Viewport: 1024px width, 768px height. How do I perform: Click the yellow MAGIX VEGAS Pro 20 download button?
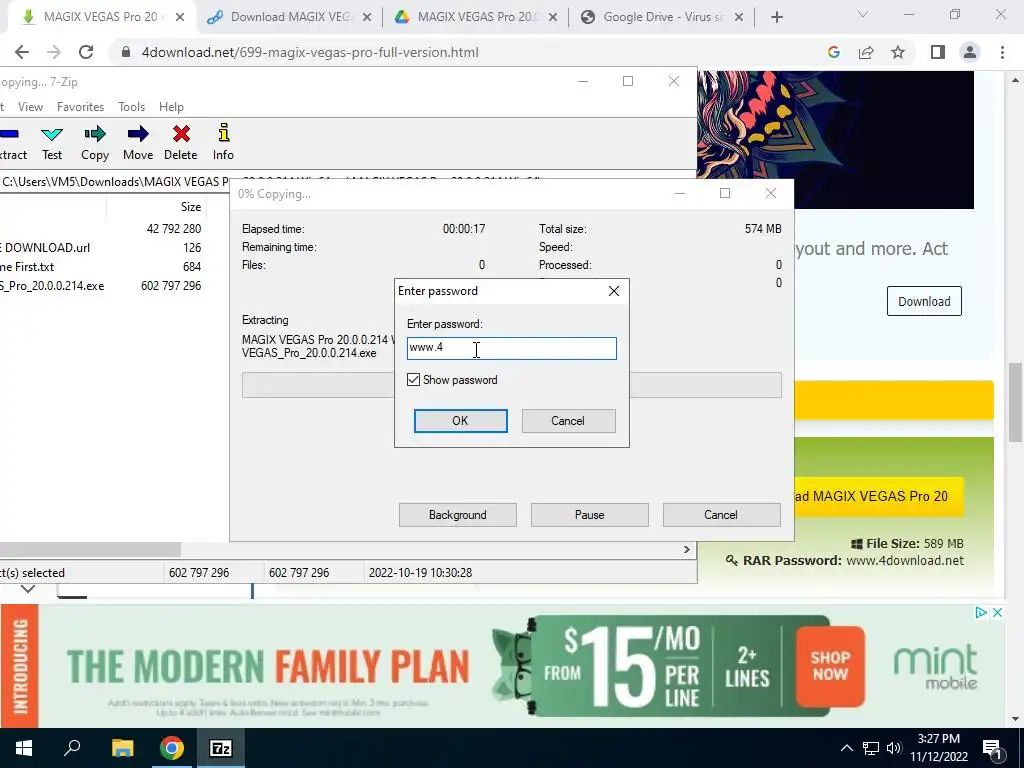[x=878, y=496]
